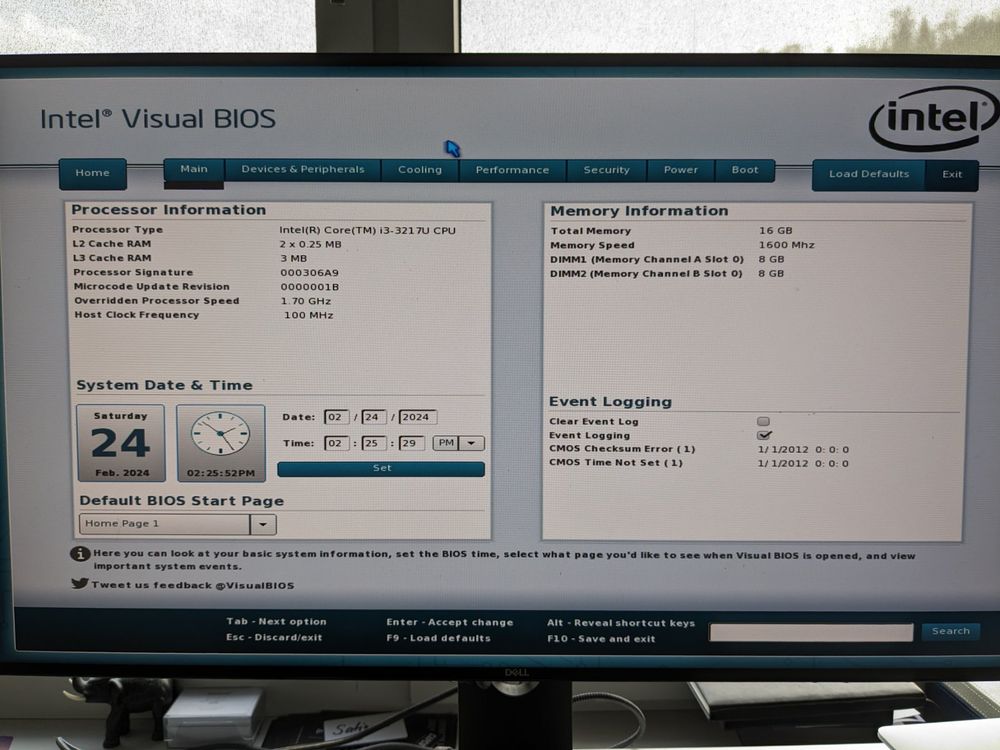The image size is (1000, 750).
Task: Open the Devices & Peripherals tab
Action: (302, 170)
